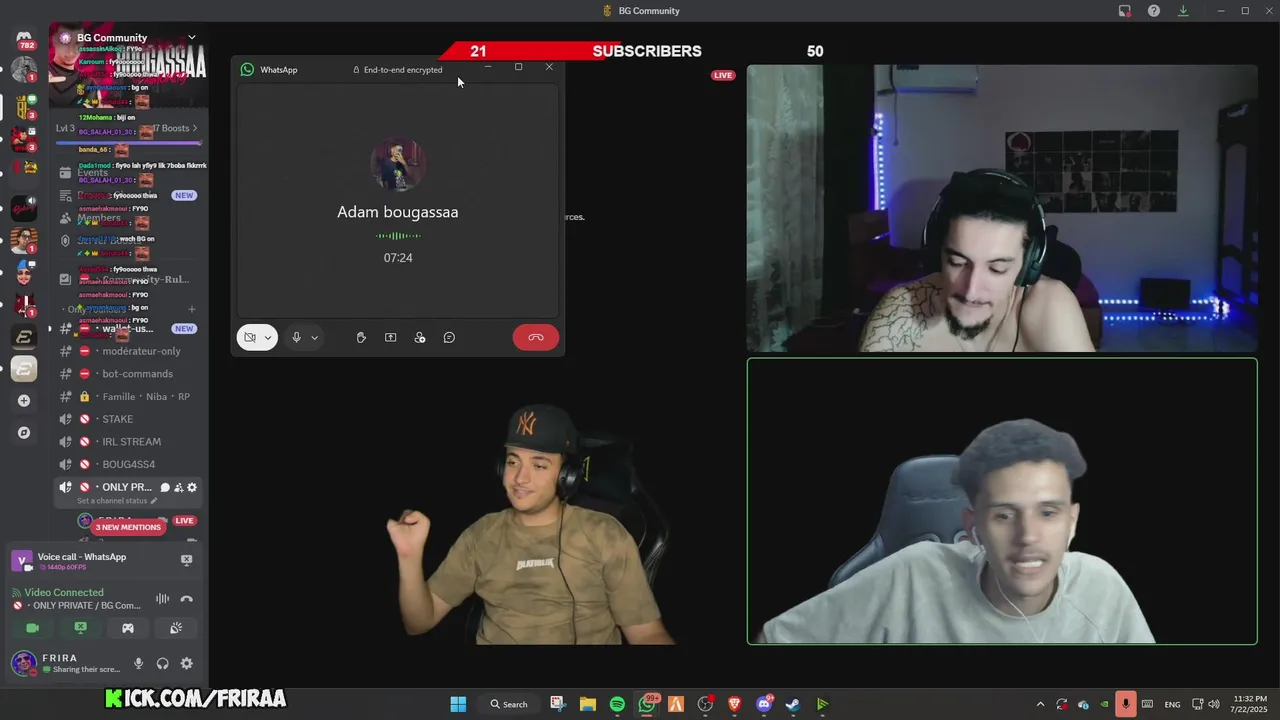Screen dimensions: 1280x720
Task: Toggle Discord camera button
Action: point(32,628)
